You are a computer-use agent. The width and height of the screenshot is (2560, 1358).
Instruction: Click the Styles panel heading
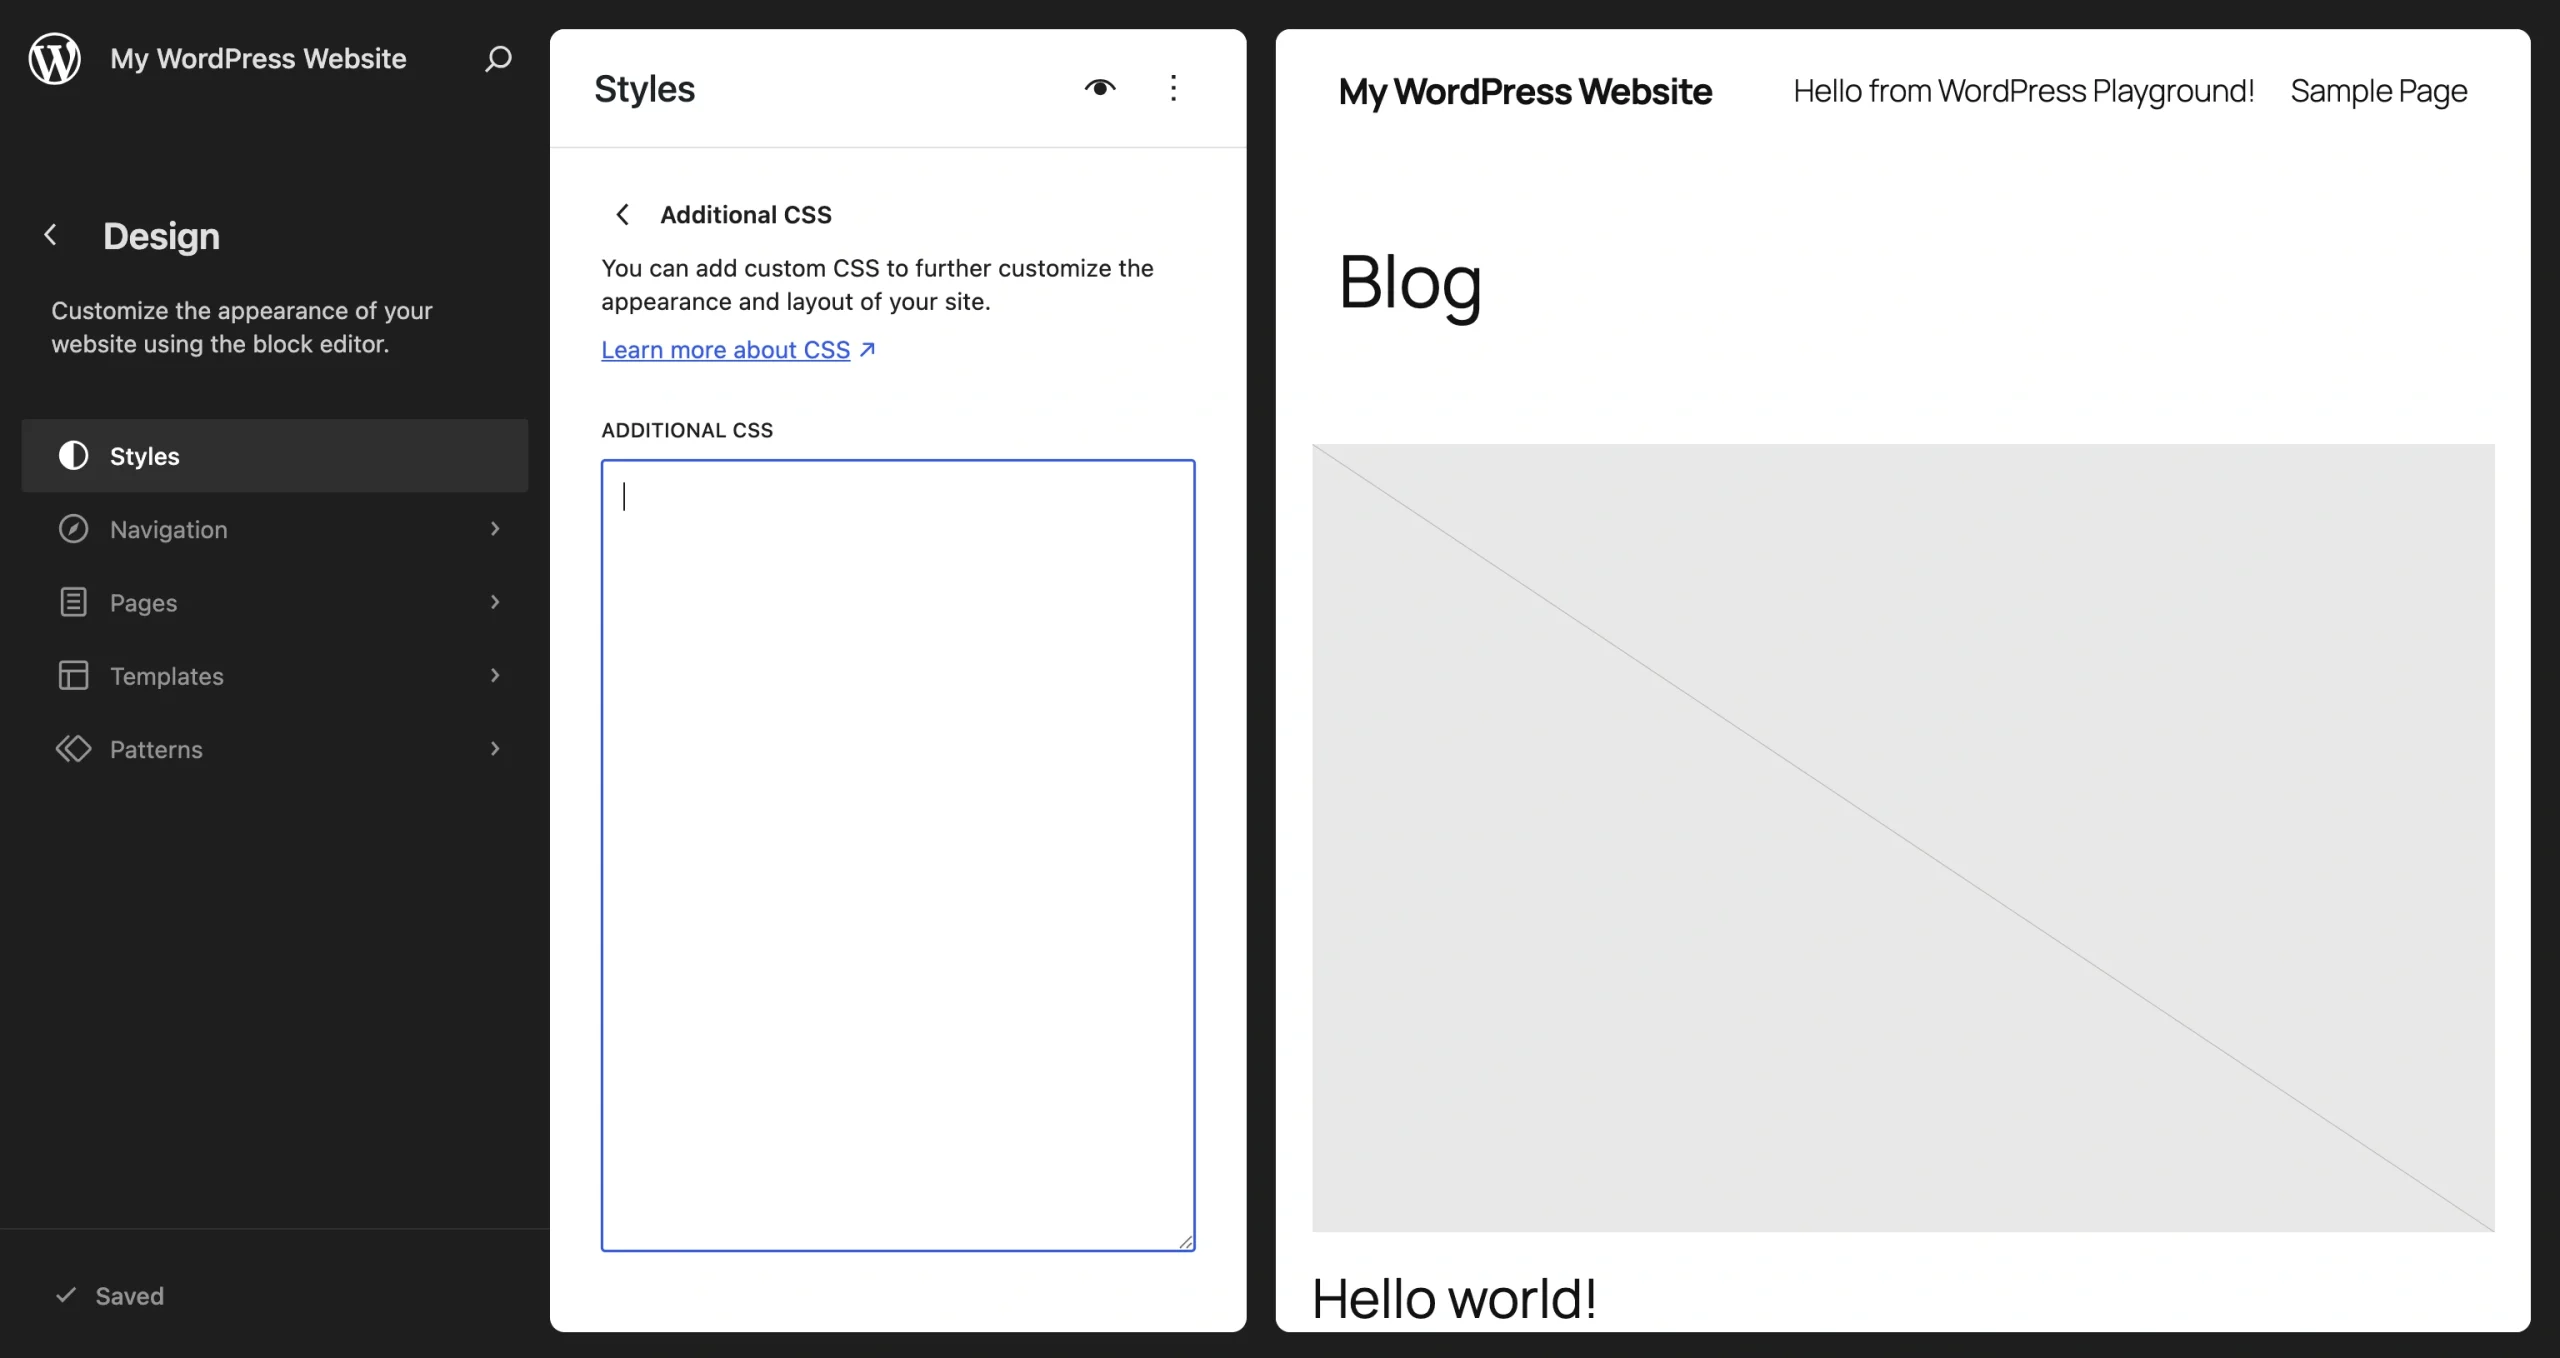[x=645, y=88]
